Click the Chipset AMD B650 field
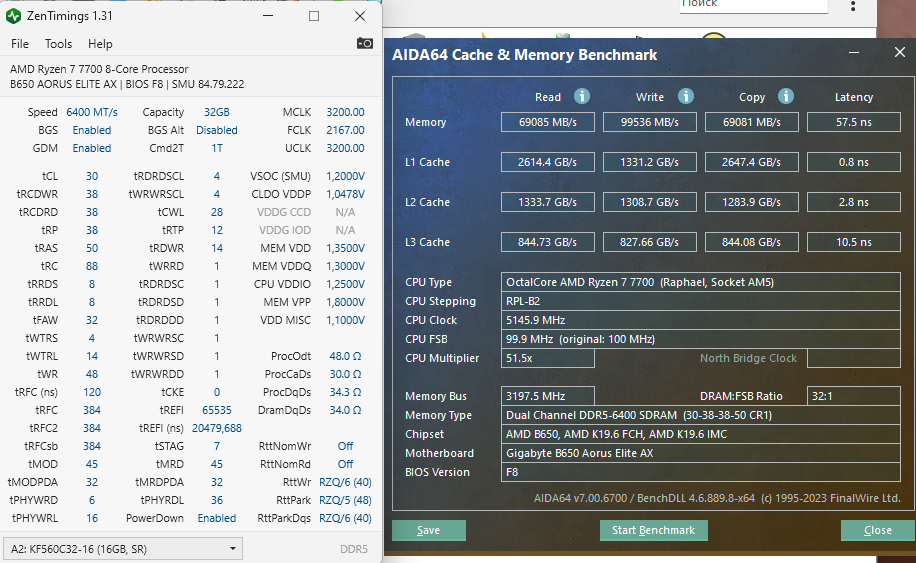 point(700,434)
